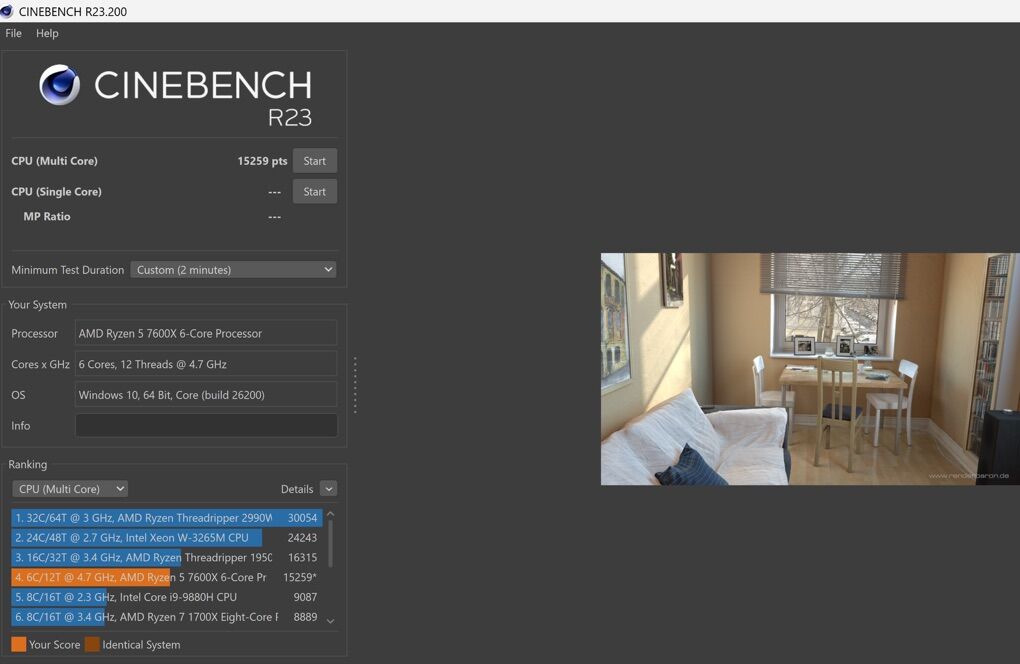Screen dimensions: 1020x664
Task: Click the rendered room preview image
Action: coord(810,368)
